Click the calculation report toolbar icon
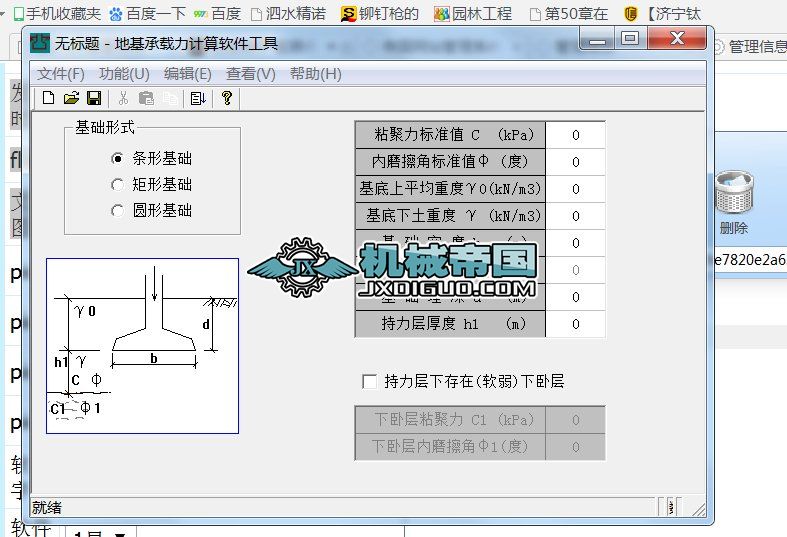 click(198, 98)
